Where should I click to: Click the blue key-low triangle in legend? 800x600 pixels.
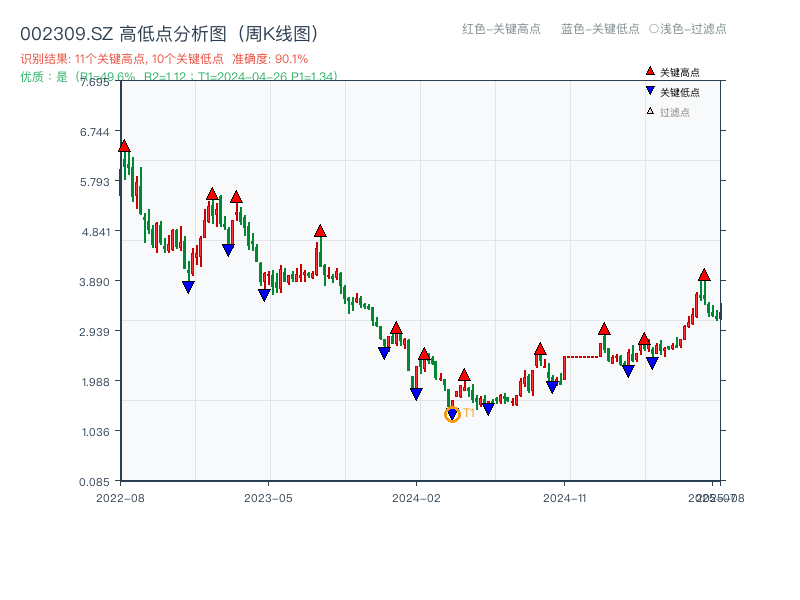(650, 92)
